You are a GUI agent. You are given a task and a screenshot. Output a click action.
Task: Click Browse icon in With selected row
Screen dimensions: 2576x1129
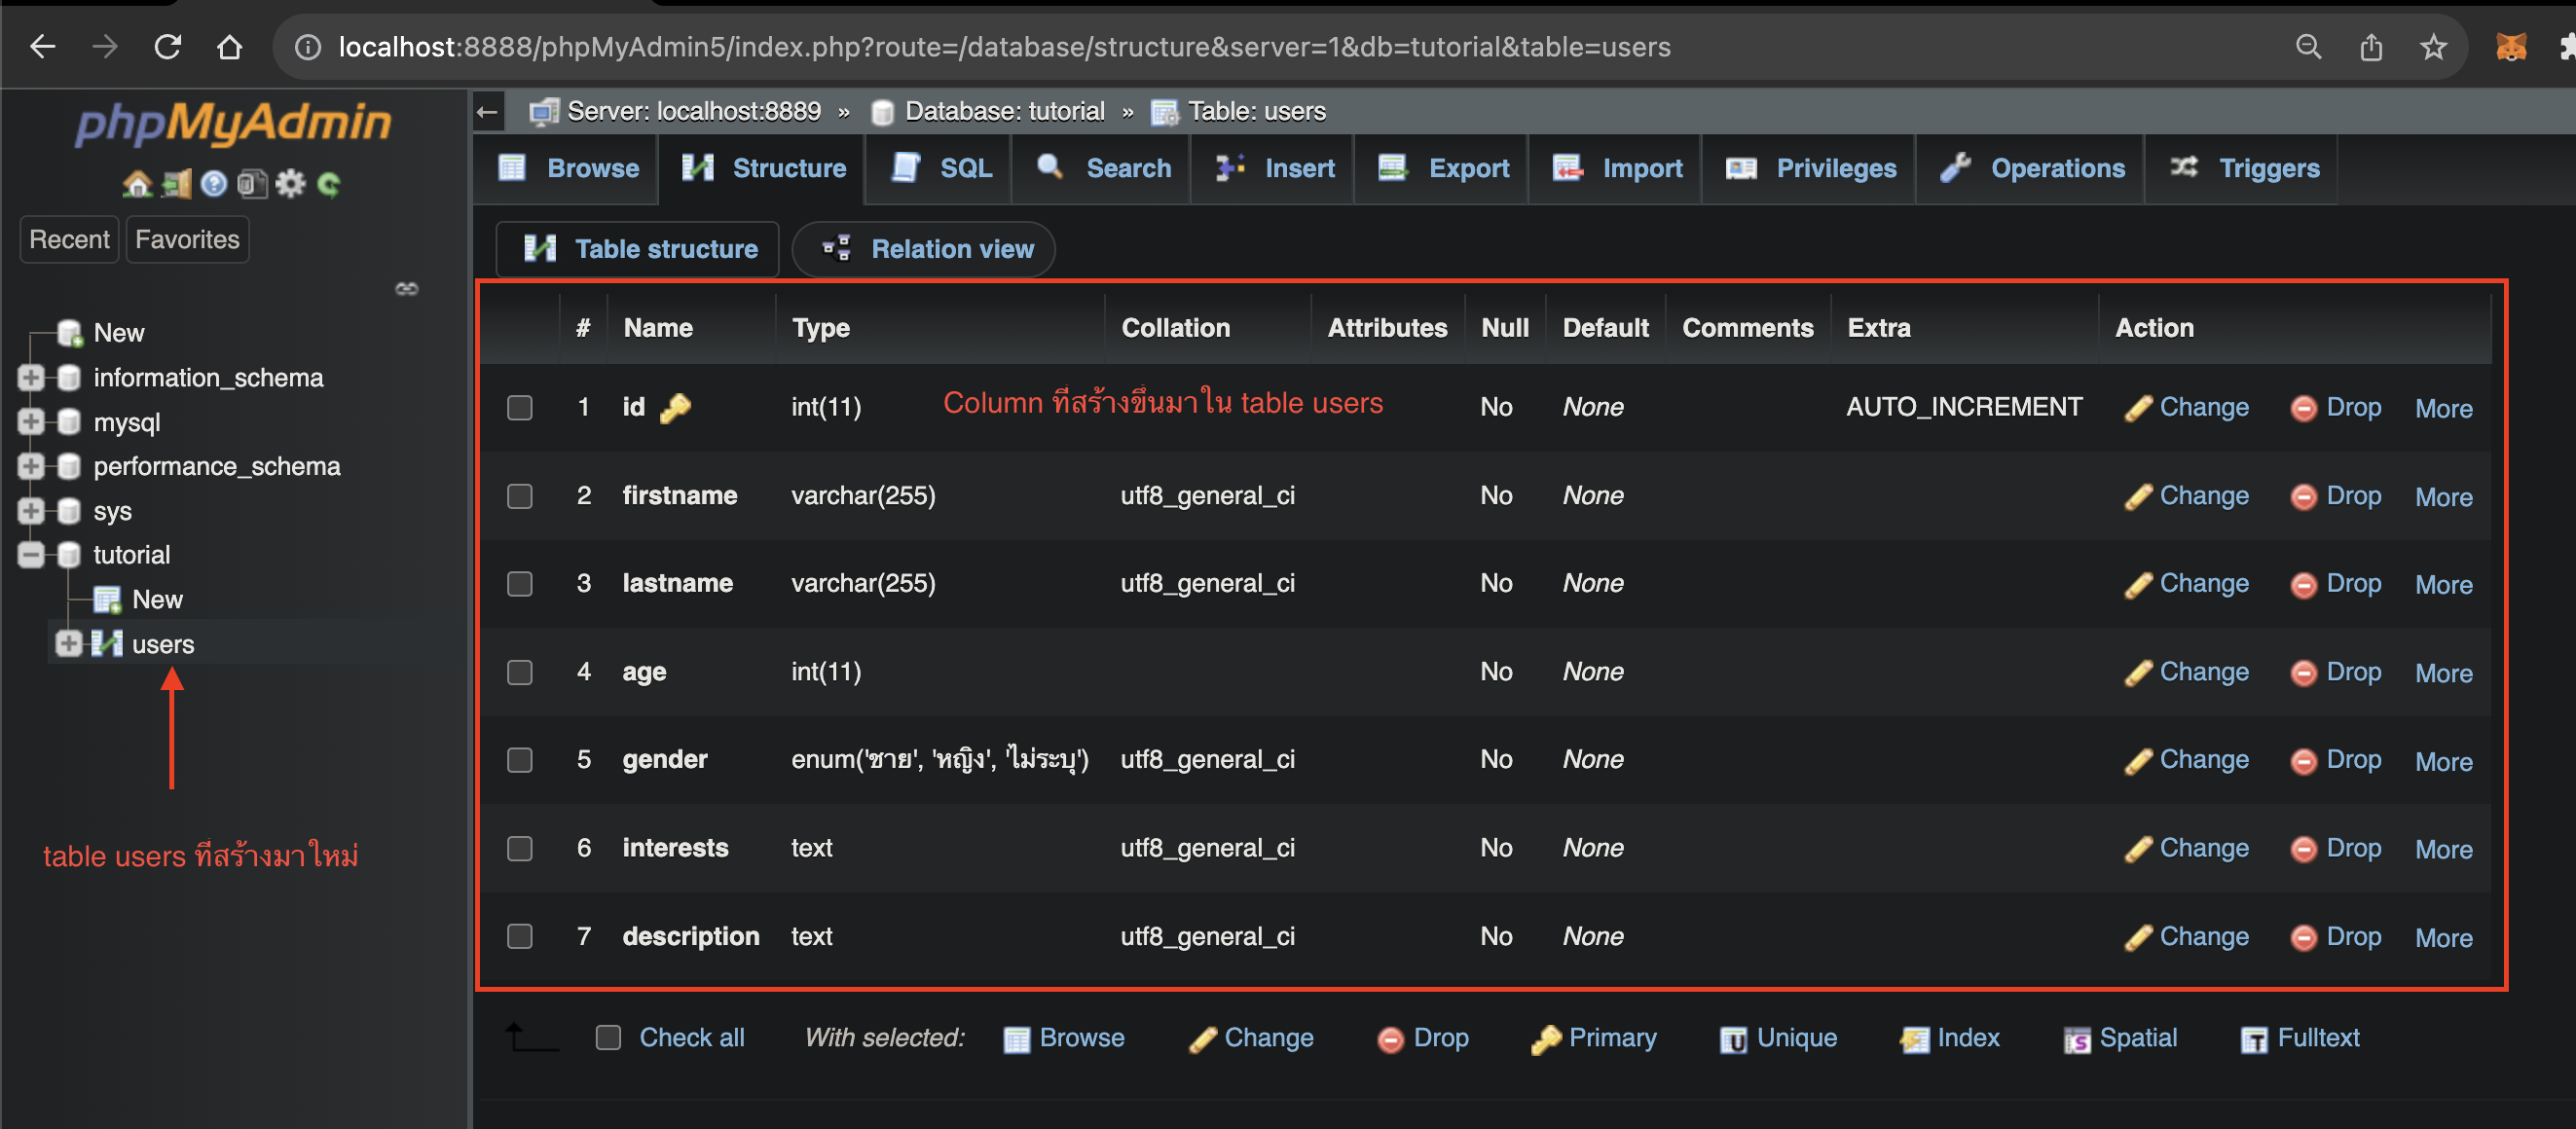click(1016, 1039)
